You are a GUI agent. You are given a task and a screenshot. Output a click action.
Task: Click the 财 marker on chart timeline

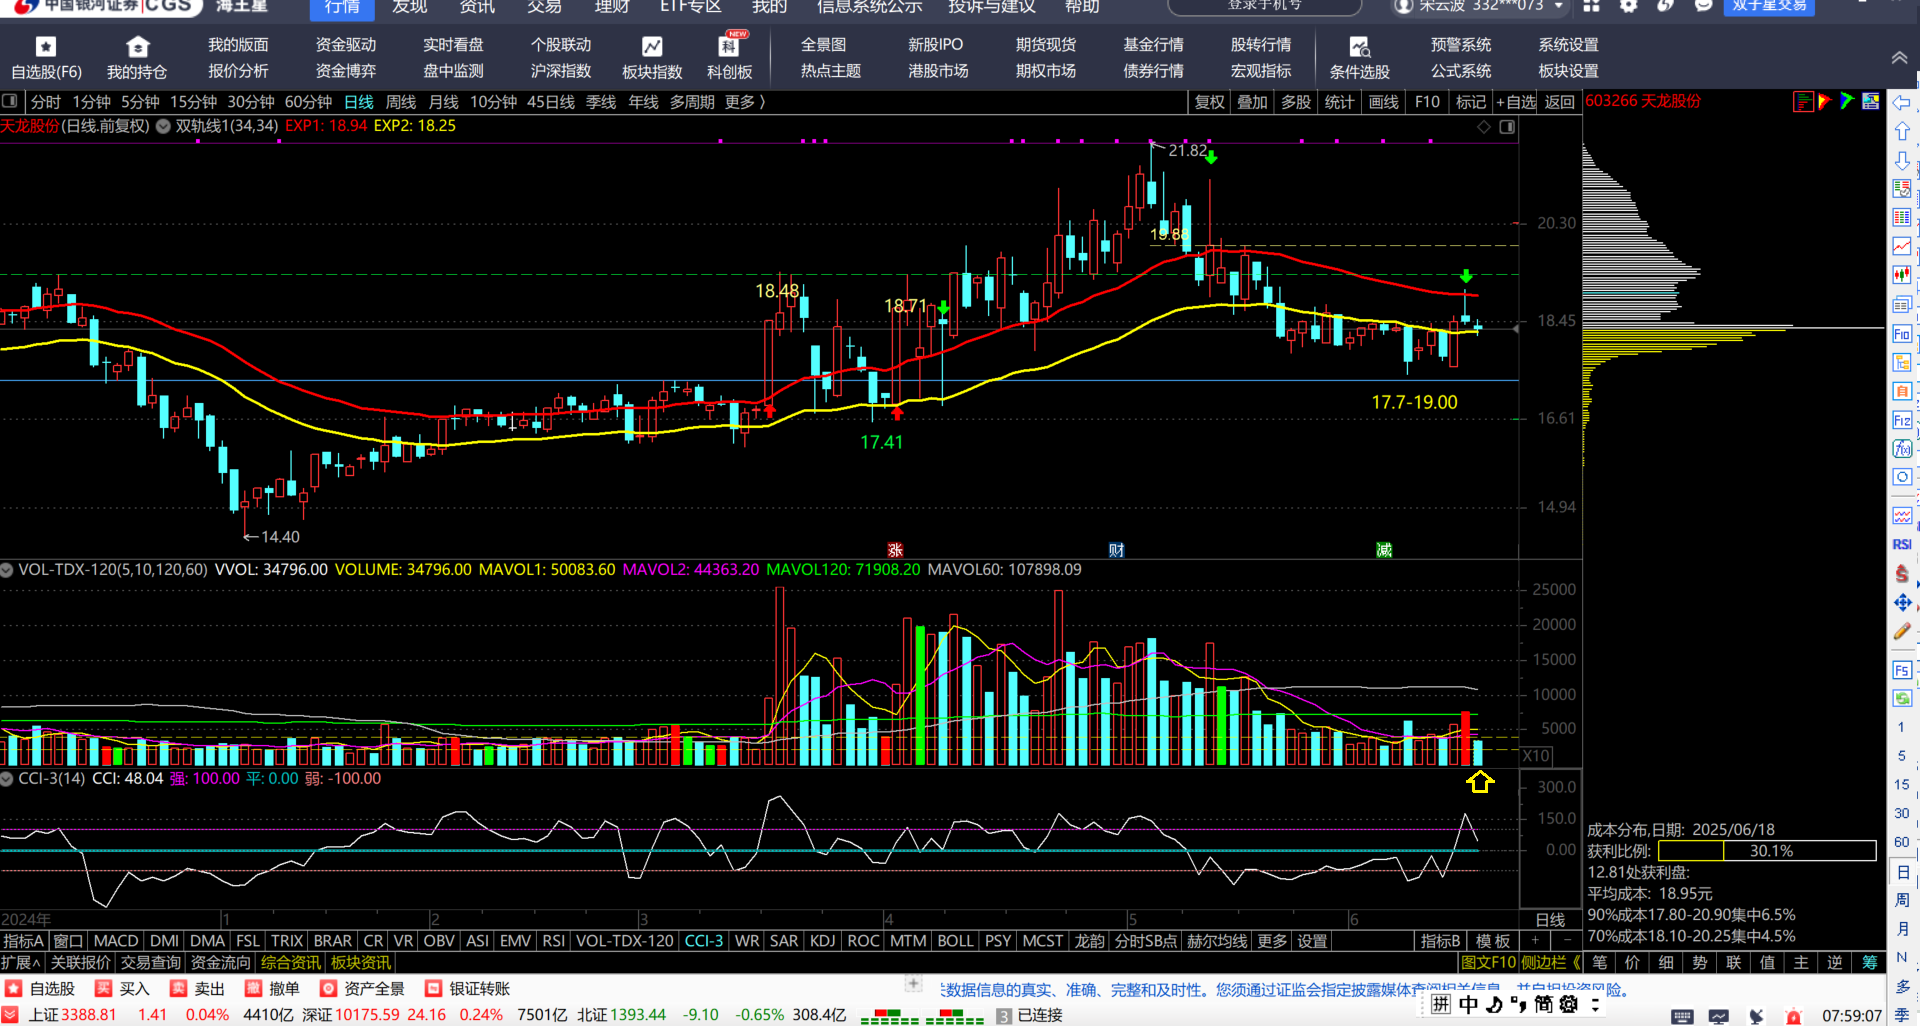point(1116,550)
